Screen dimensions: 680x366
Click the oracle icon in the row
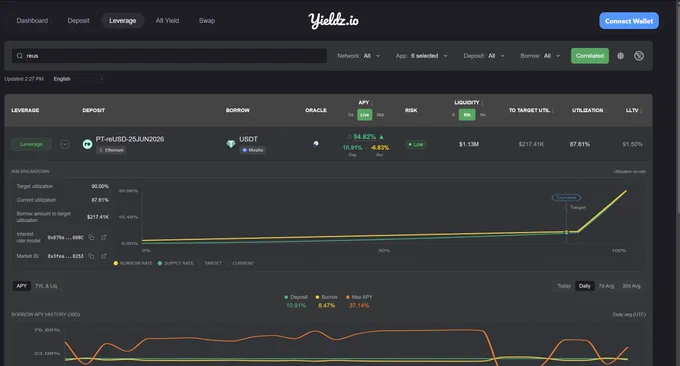[316, 144]
